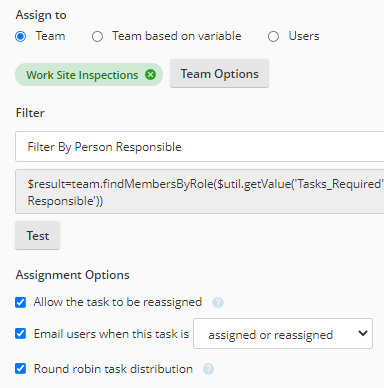Open the assigned or reassigned dropdown
Screen dimensions: 384x388
click(283, 334)
